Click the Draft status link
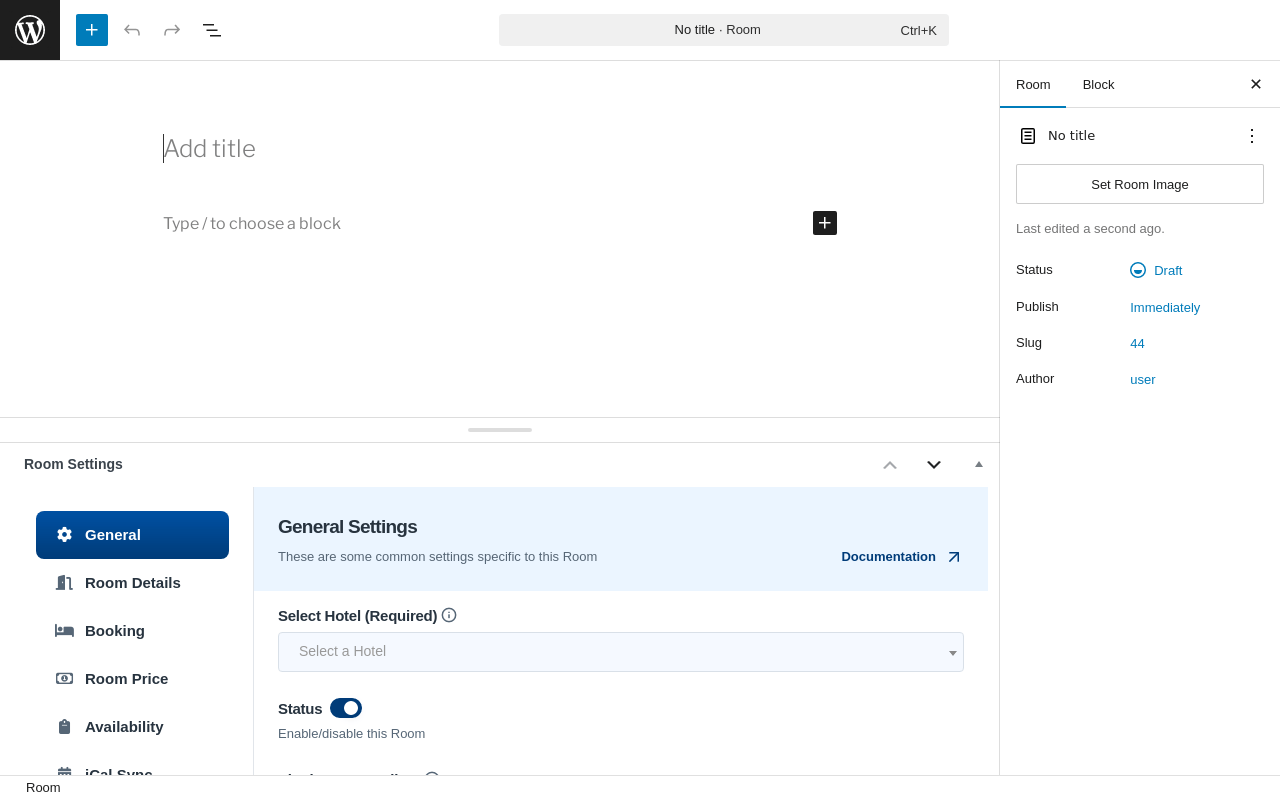Screen dimensions: 1280x800 coord(1167,270)
